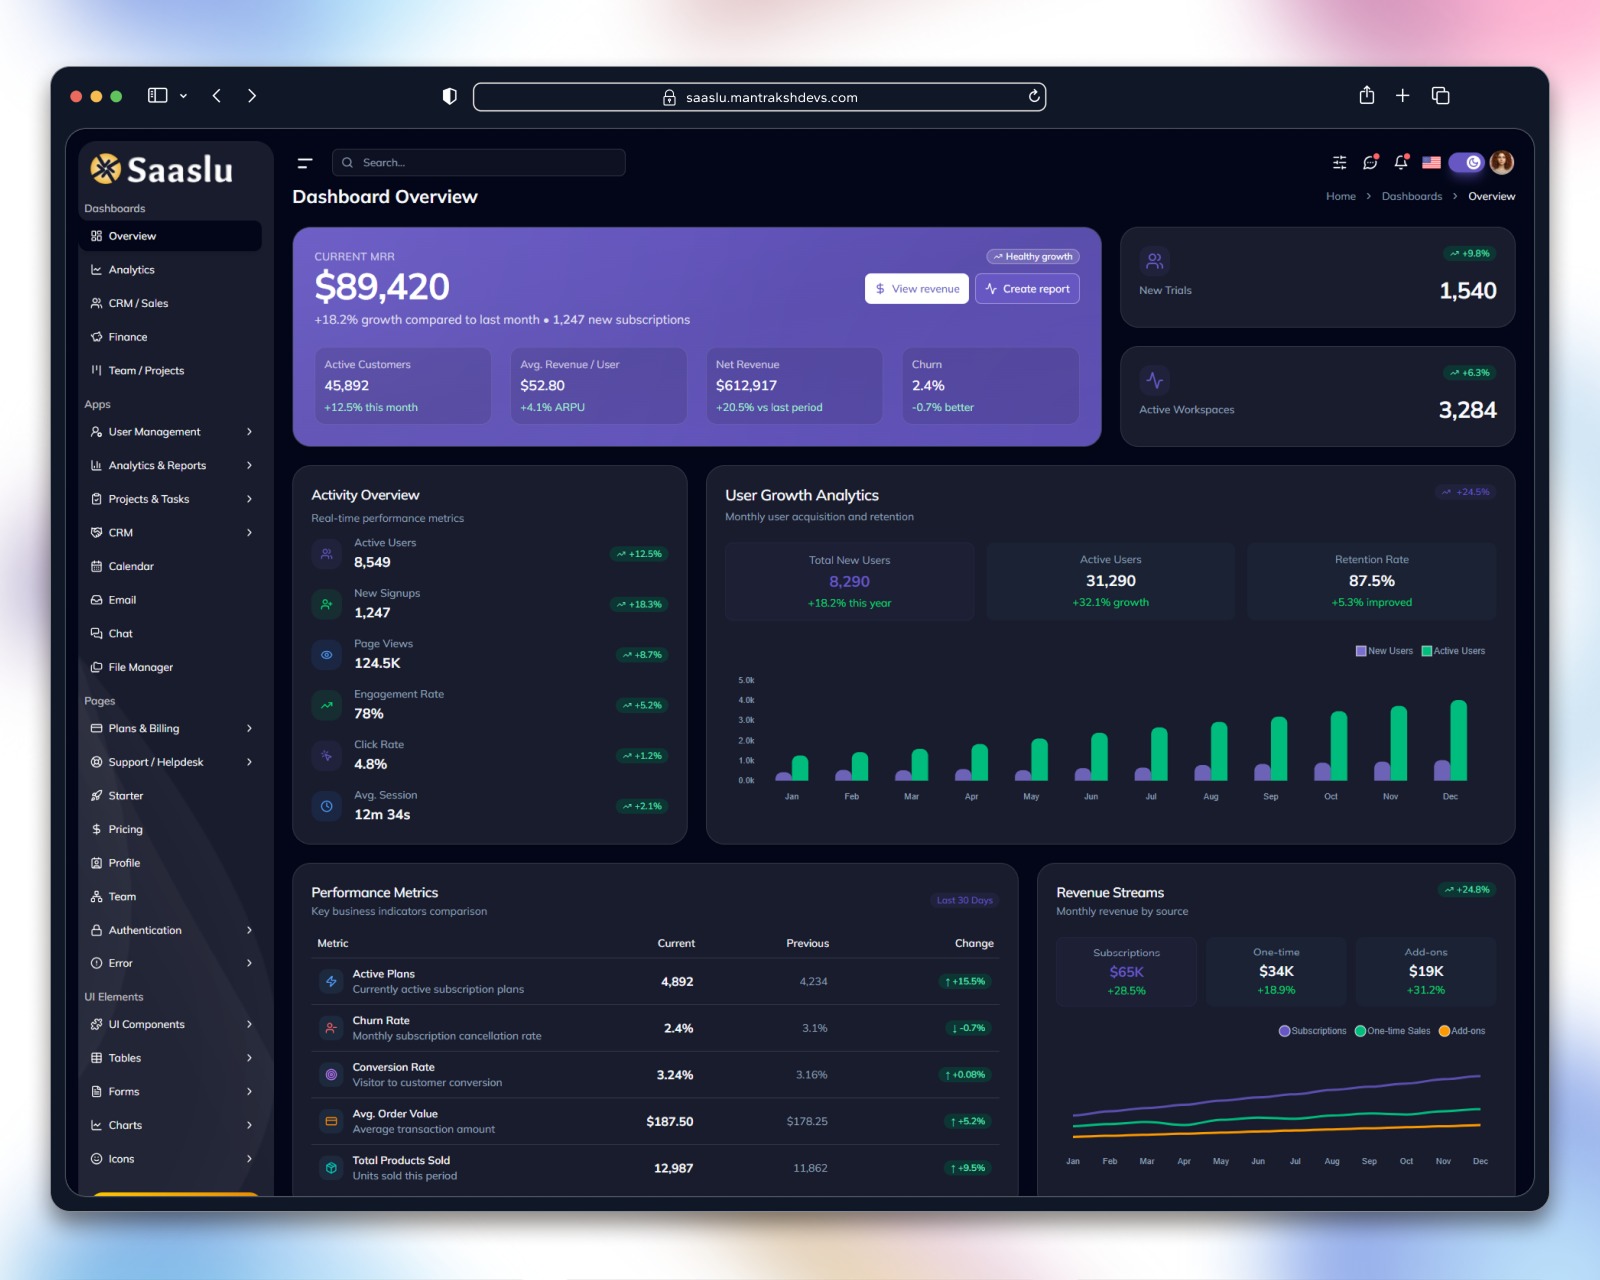
Task: Open the Last 30 Days period selector
Action: click(x=964, y=900)
